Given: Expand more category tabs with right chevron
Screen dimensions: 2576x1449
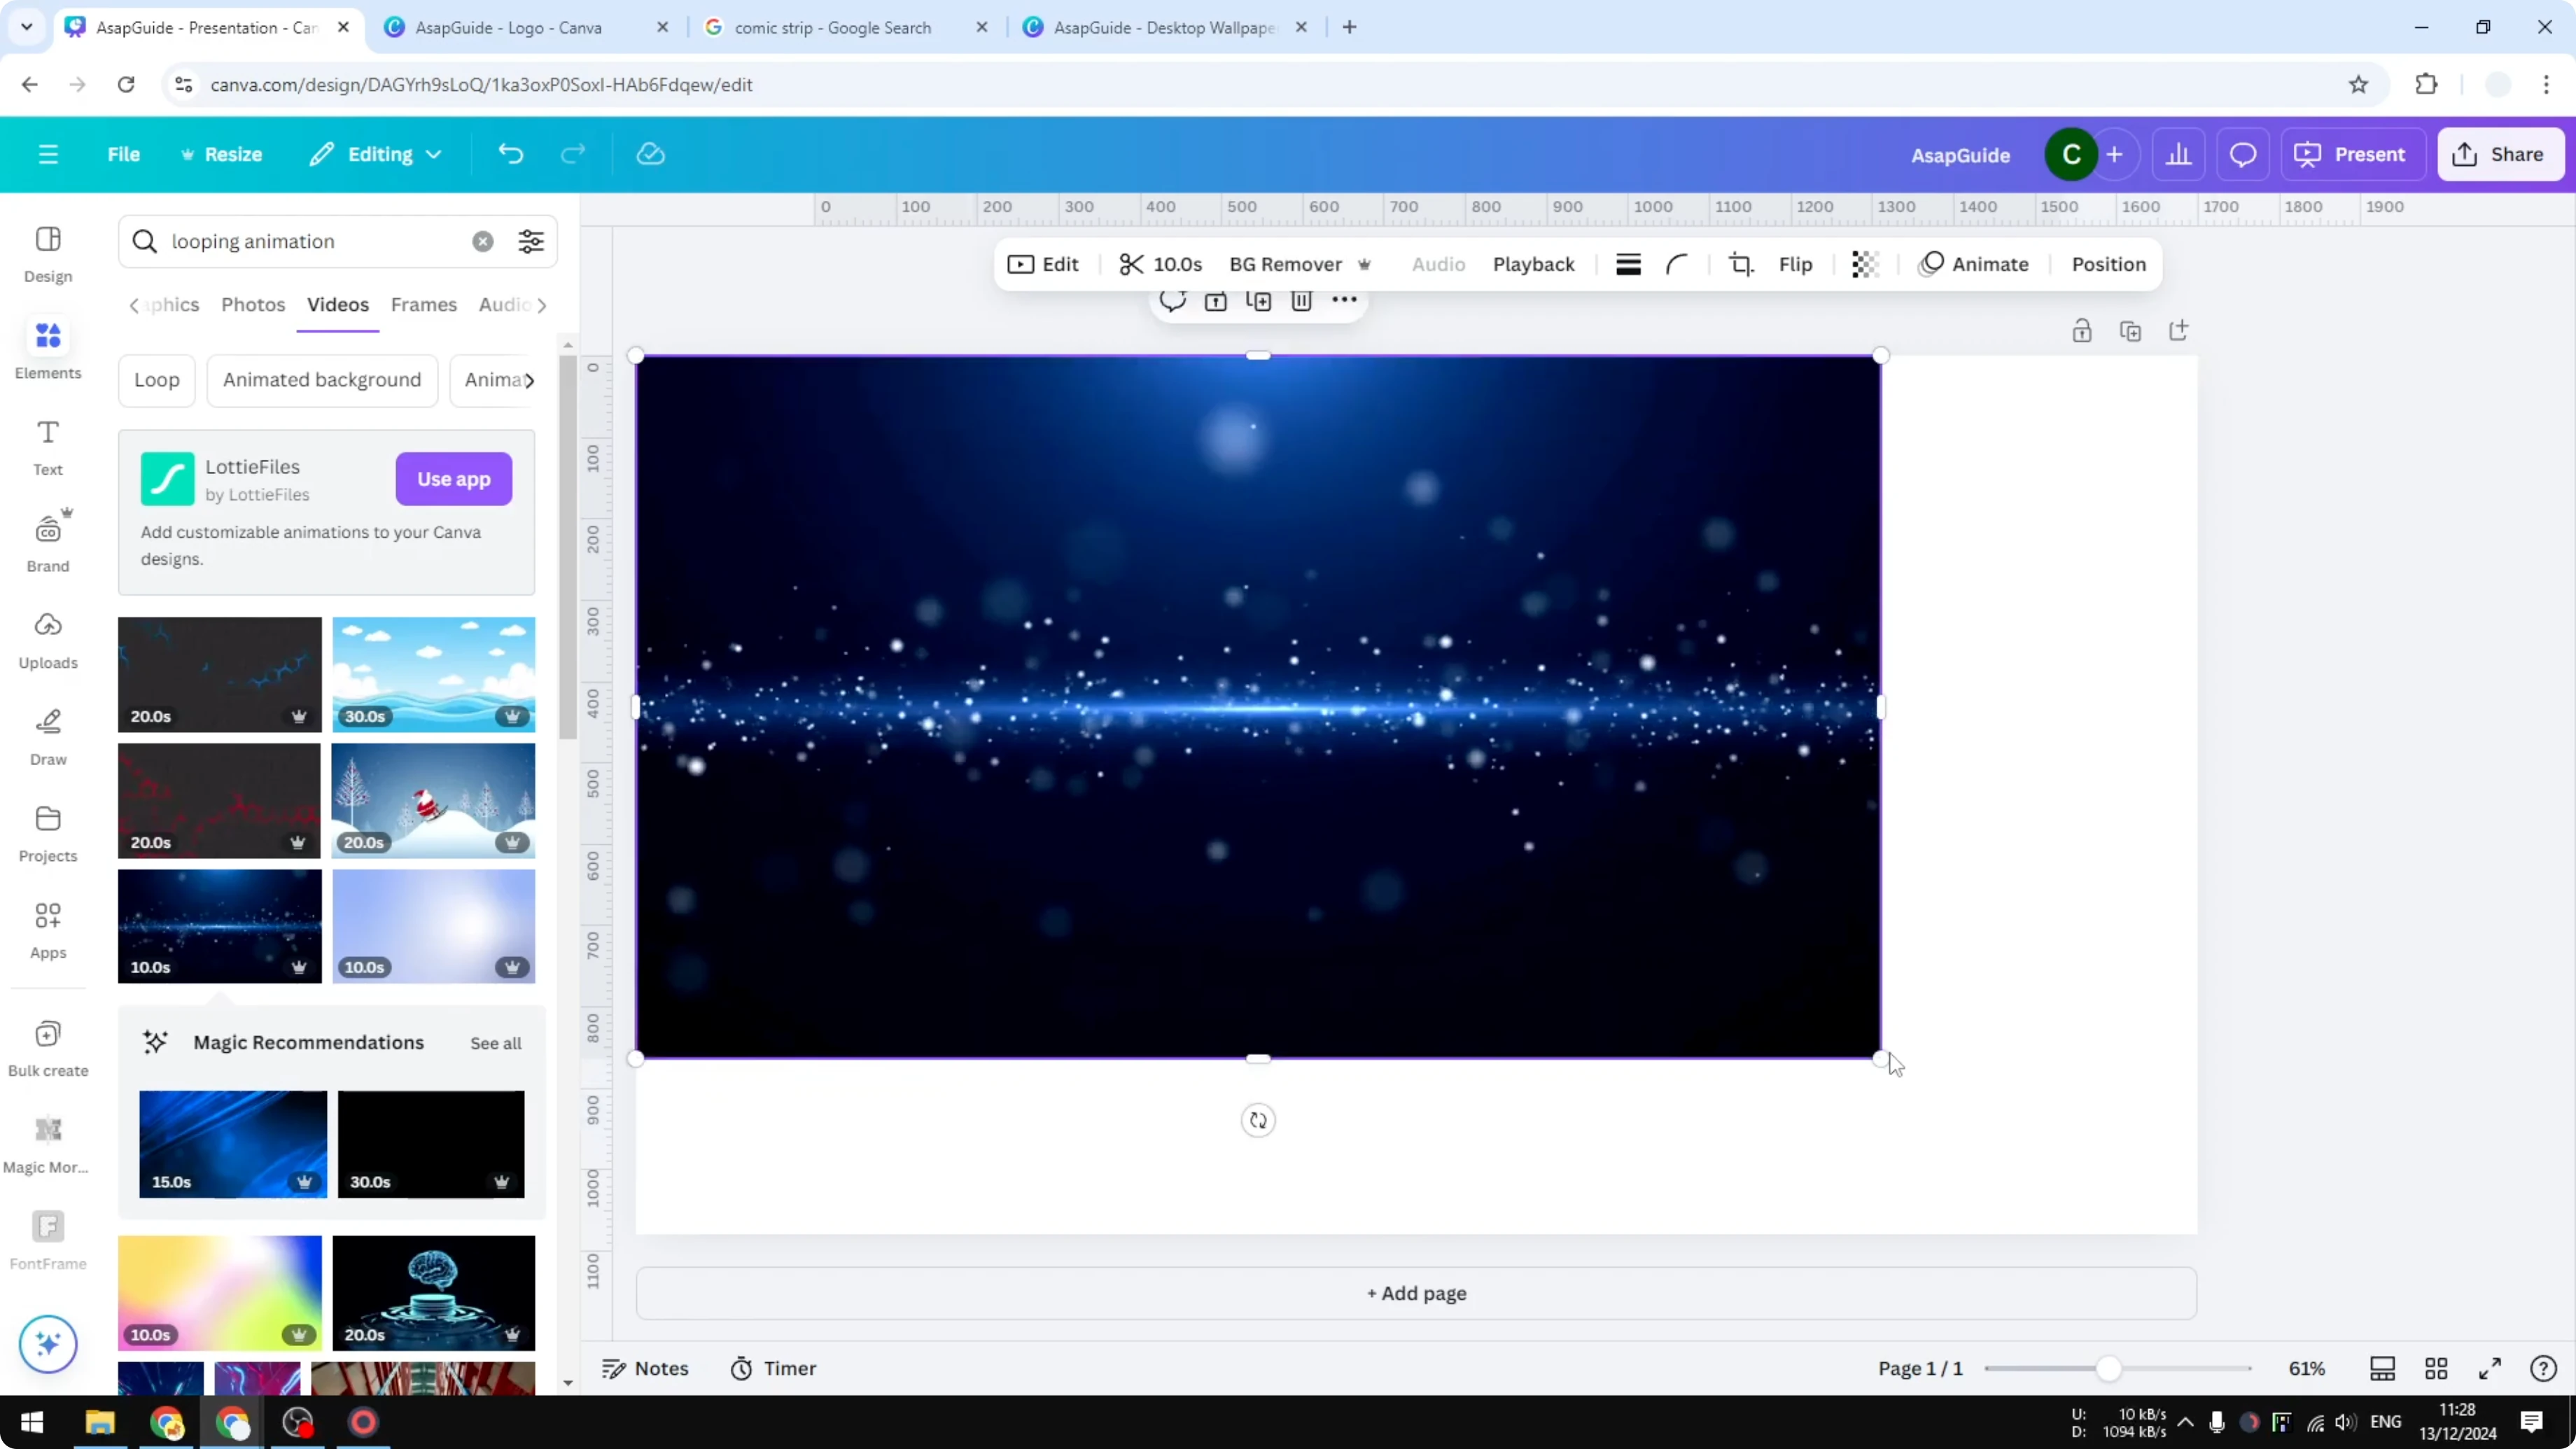Looking at the screenshot, I should (x=543, y=305).
